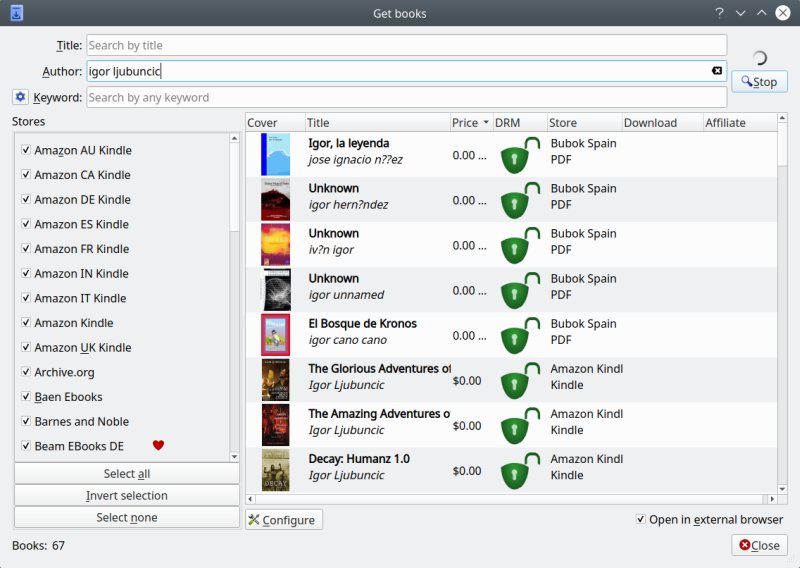The image size is (800, 568).
Task: Click the DRM unlocked padlock for Igor, la leyenda
Action: click(x=516, y=155)
